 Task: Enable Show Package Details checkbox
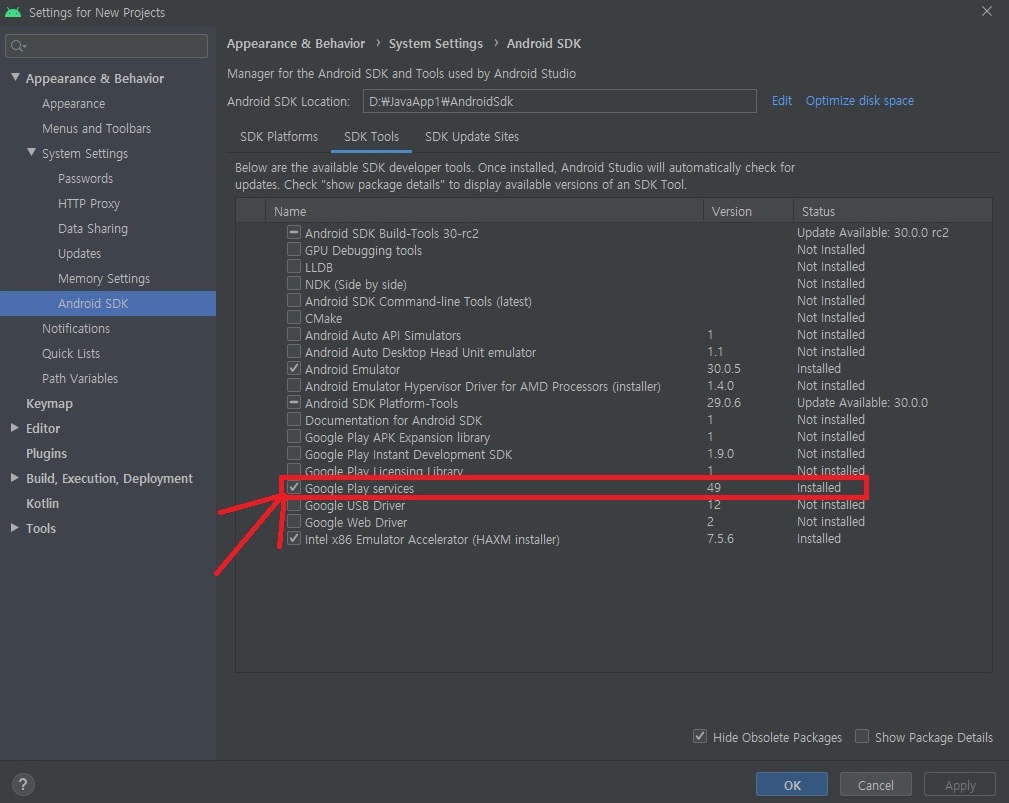[x=862, y=736]
